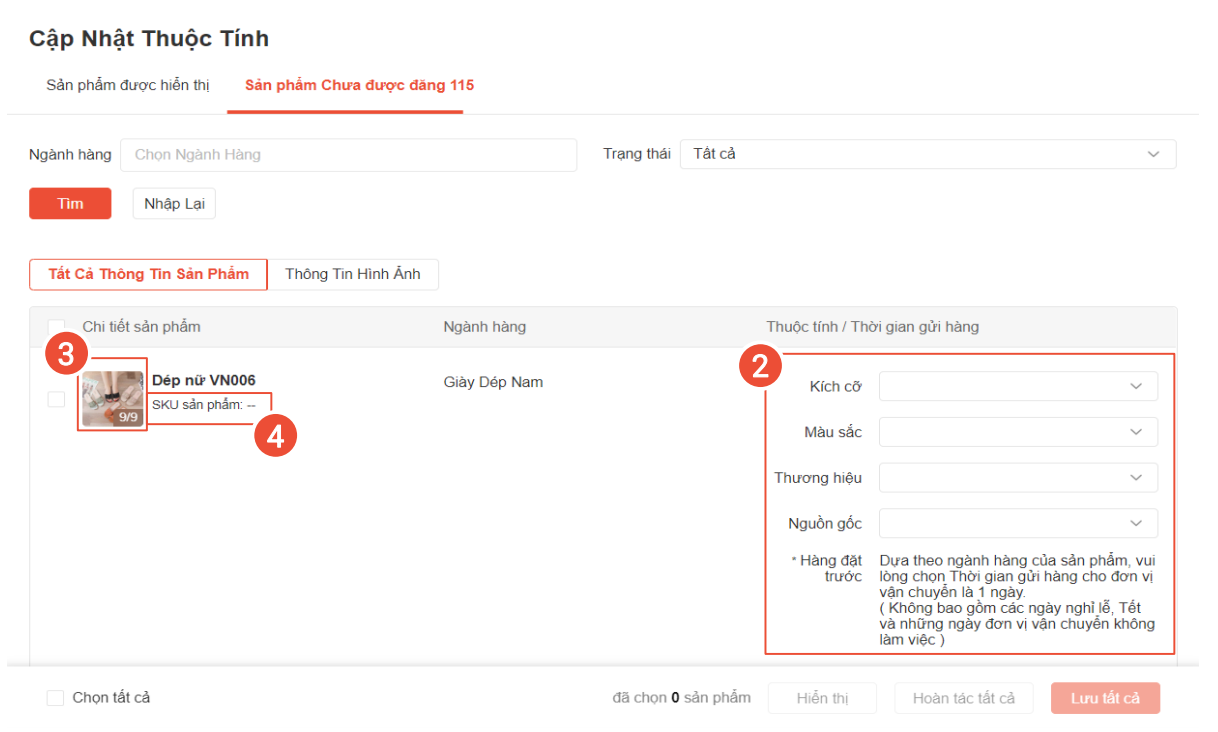Click the Nhập Lại reset button
Image resolution: width=1218 pixels, height=732 pixels.
coord(174,204)
